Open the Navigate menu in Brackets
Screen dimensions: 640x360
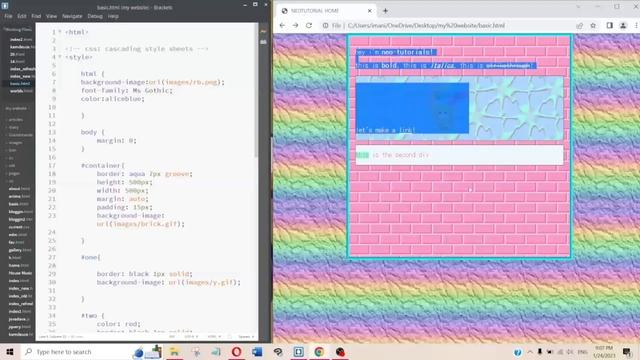pyautogui.click(x=72, y=16)
